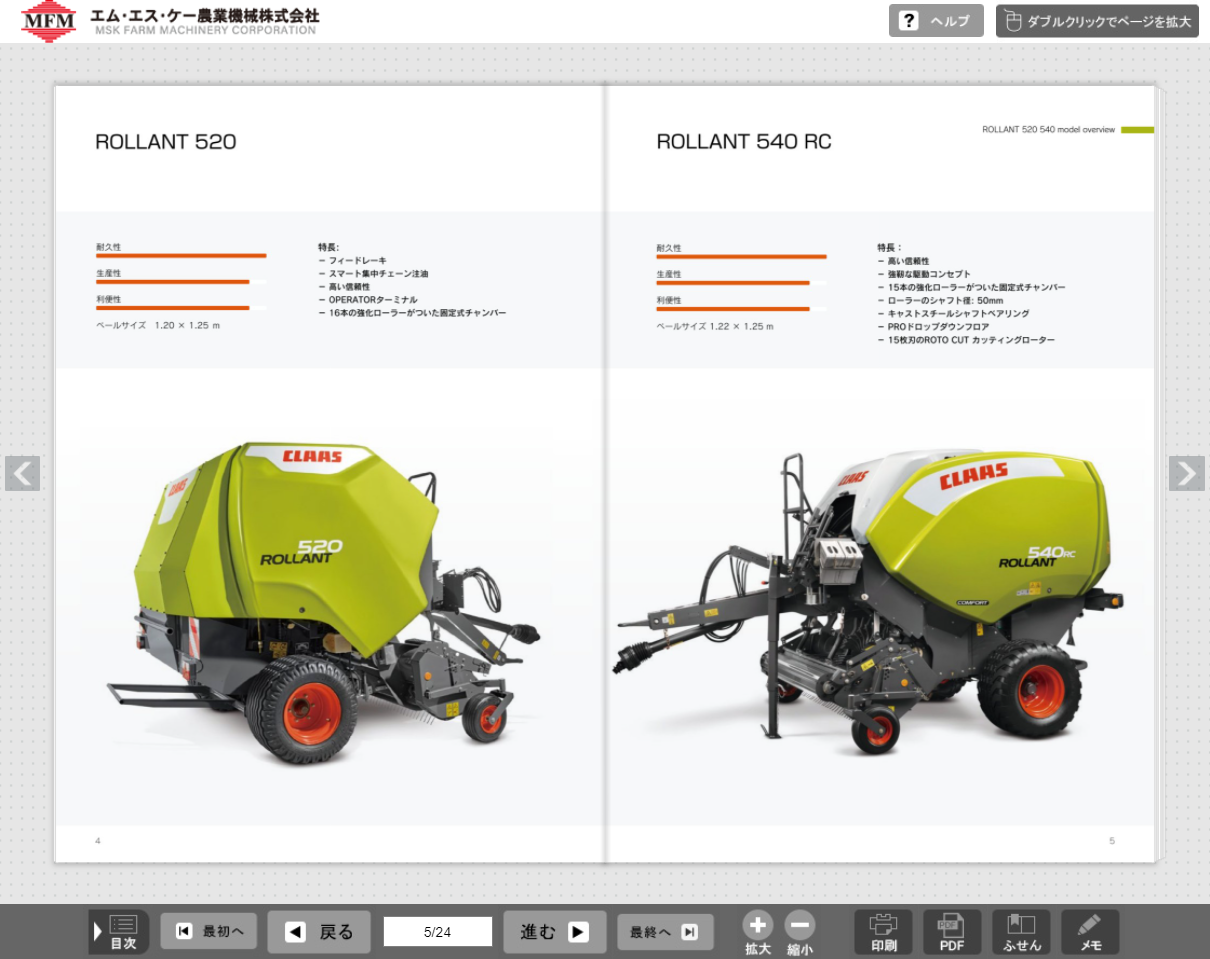This screenshot has height=959, width=1210.
Task: Click the text スマート集中チェーン注油
Action: (378, 273)
